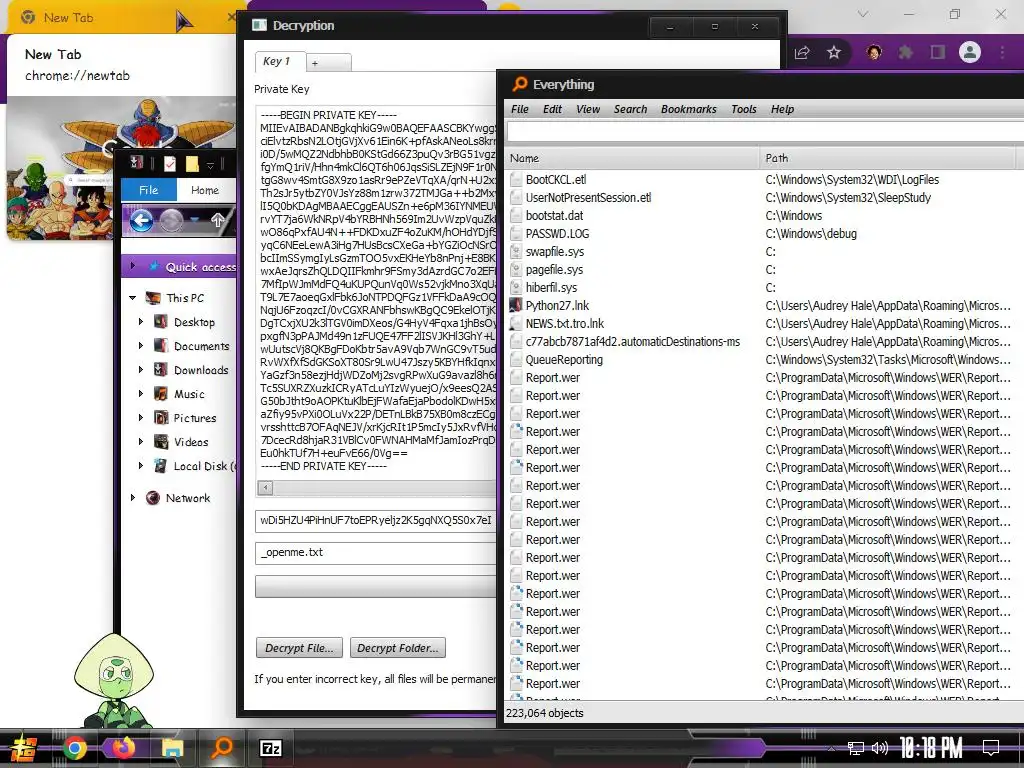
Task: Select BootCKCL.etl in results
Action: (556, 180)
